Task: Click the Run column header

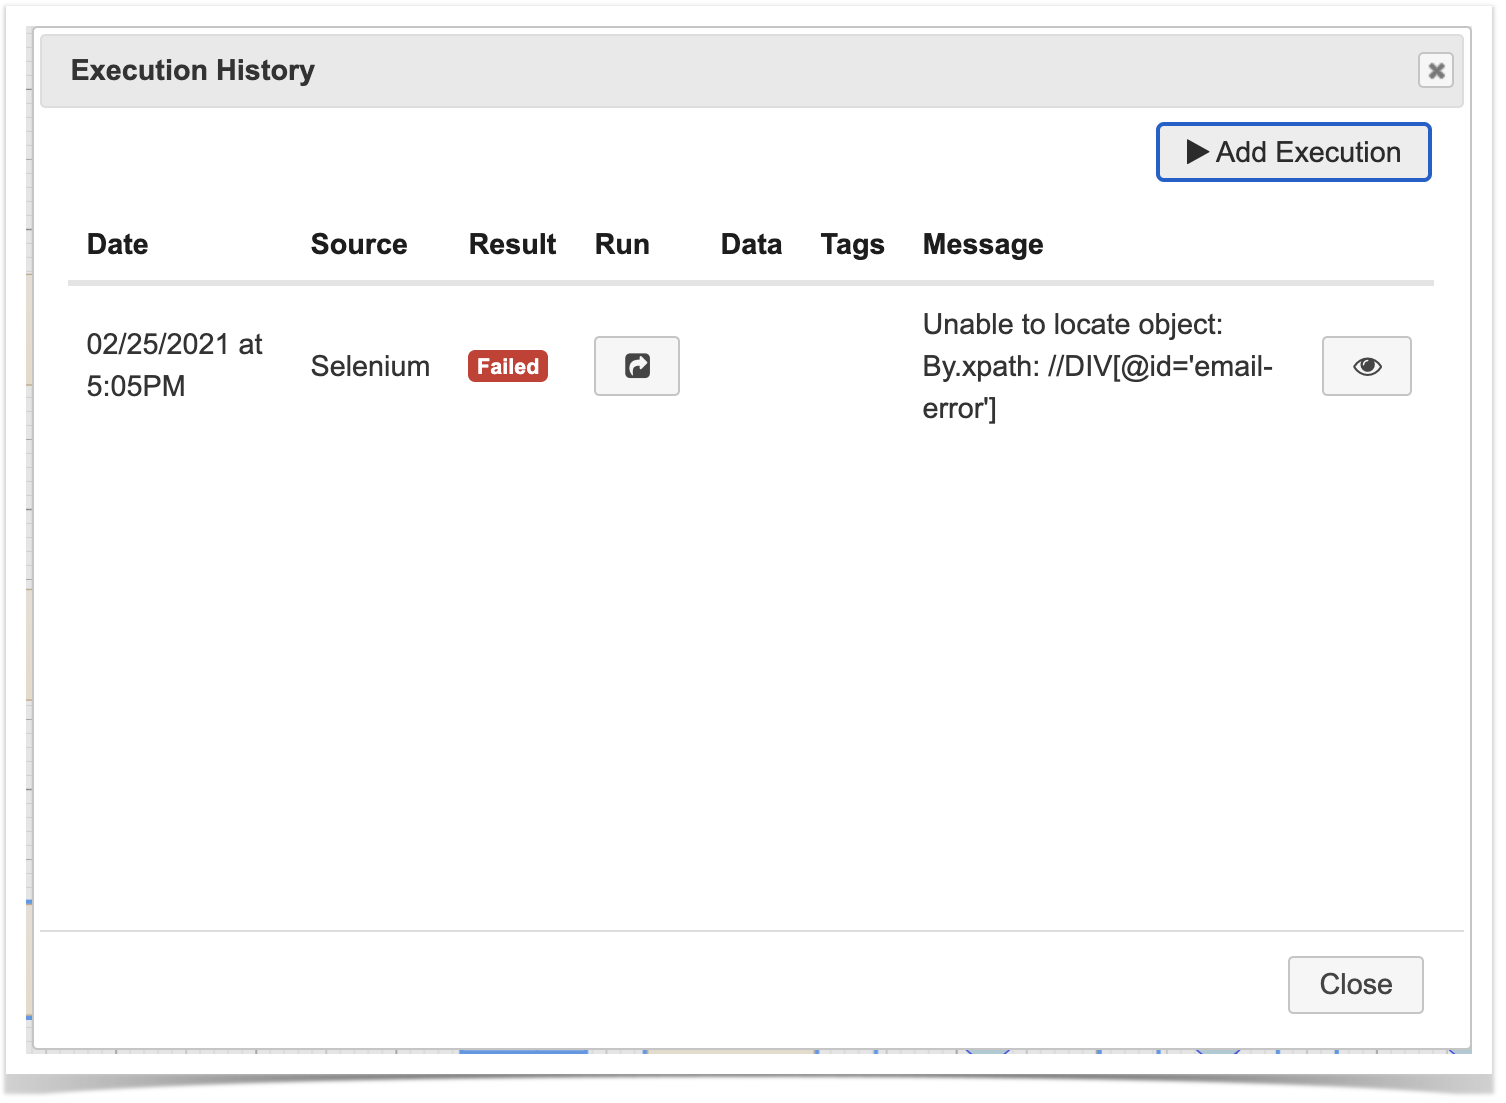Action: tap(622, 244)
